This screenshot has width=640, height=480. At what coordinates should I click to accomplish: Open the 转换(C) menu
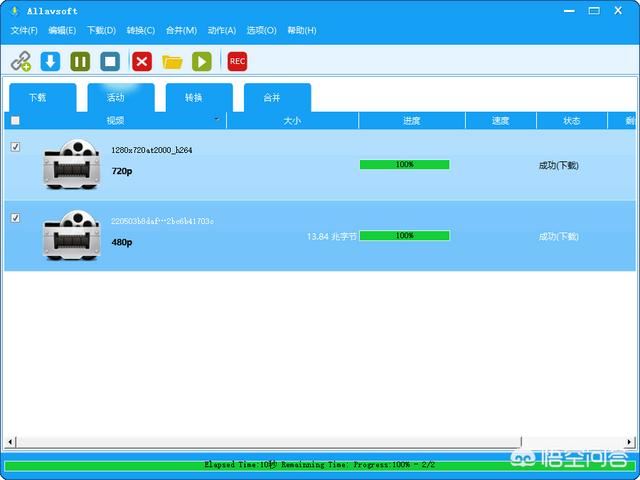[x=140, y=31]
